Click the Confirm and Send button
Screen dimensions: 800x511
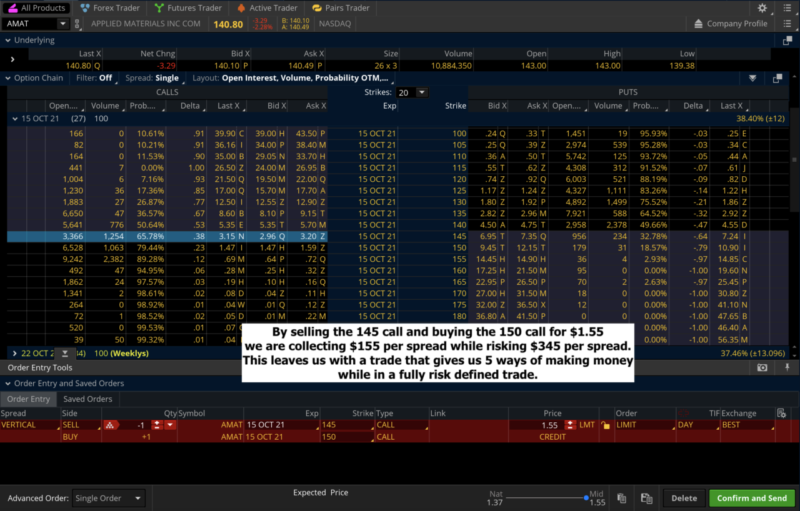tap(752, 498)
